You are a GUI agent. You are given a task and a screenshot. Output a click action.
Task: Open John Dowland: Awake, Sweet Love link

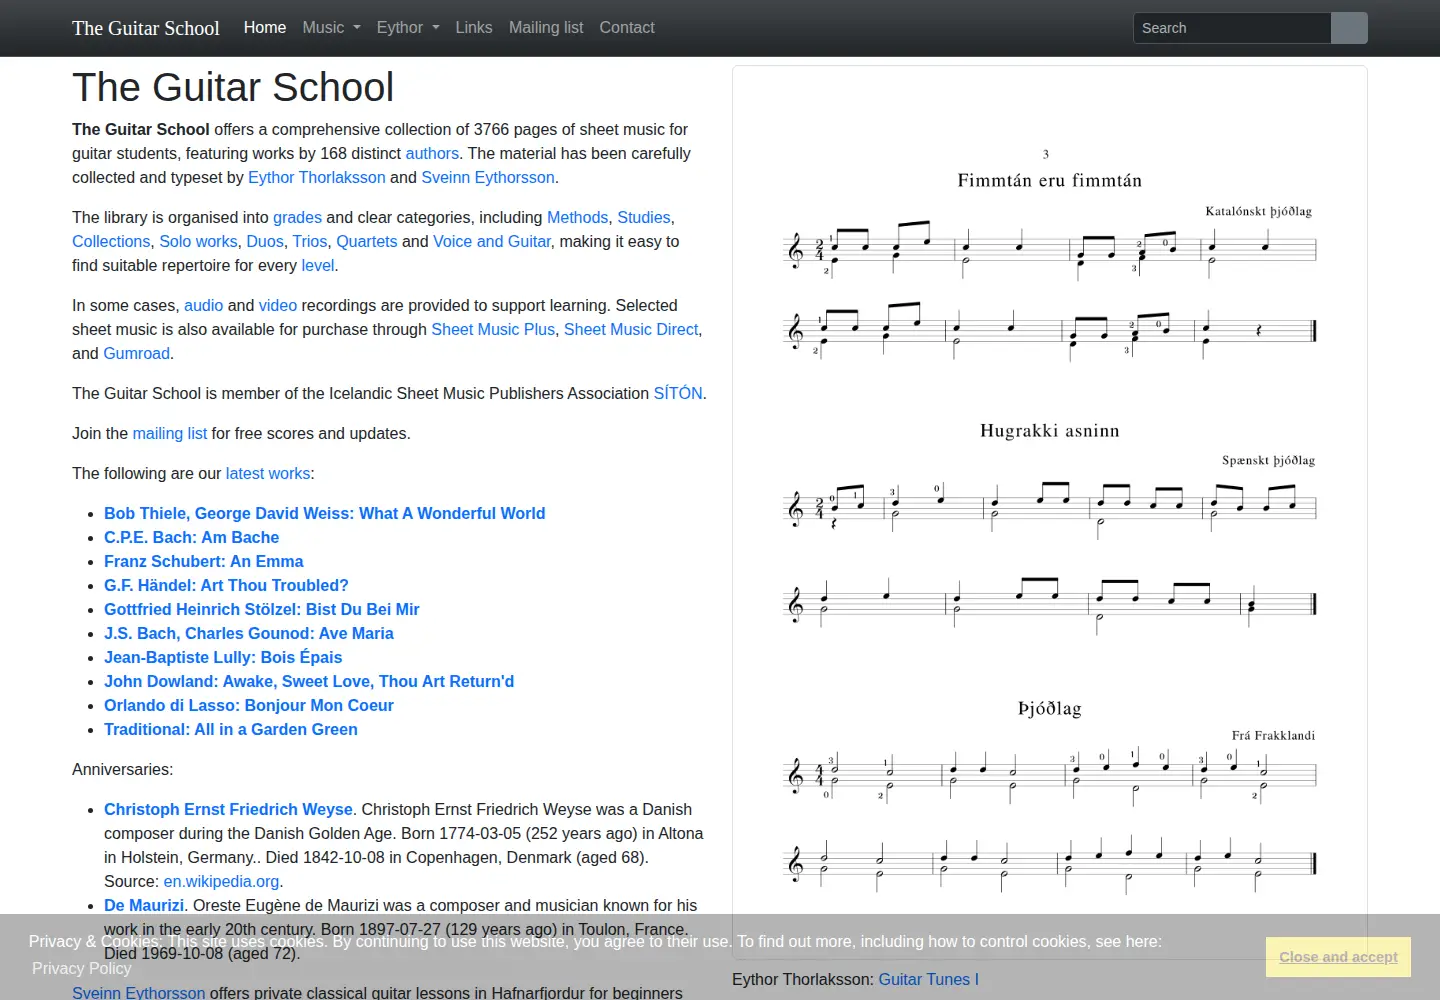click(x=309, y=681)
